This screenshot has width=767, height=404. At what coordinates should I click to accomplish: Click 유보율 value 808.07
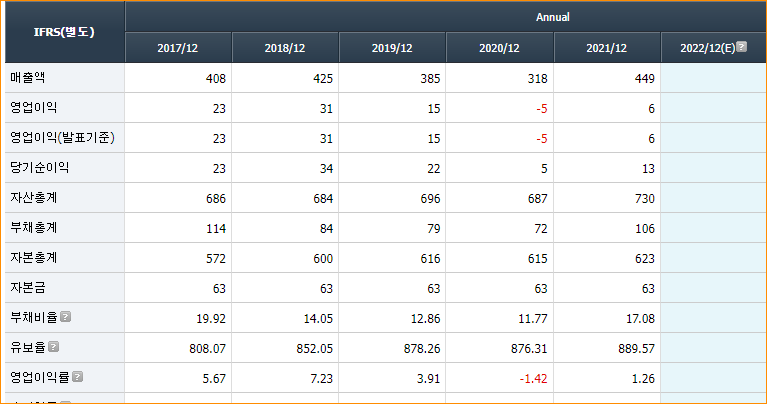[x=207, y=349]
